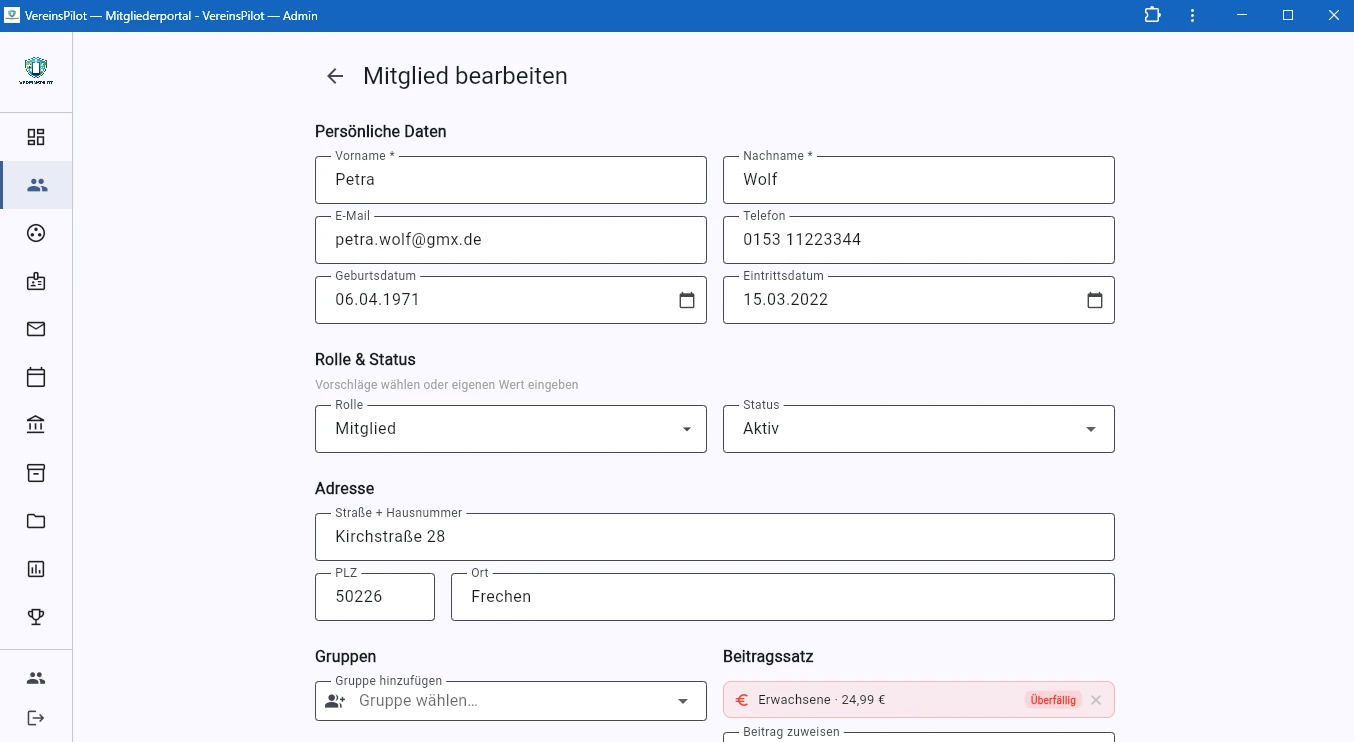Image resolution: width=1354 pixels, height=742 pixels.
Task: Open the sports ball icon in sidebar
Action: [x=36, y=233]
